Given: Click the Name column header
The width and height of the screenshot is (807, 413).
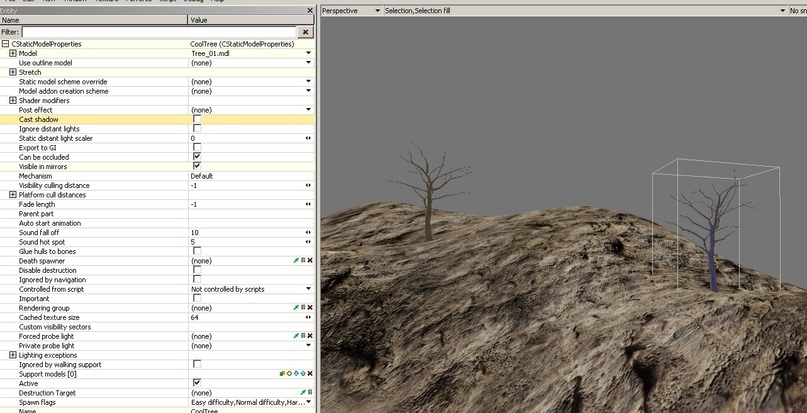Looking at the screenshot, I should 94,20.
